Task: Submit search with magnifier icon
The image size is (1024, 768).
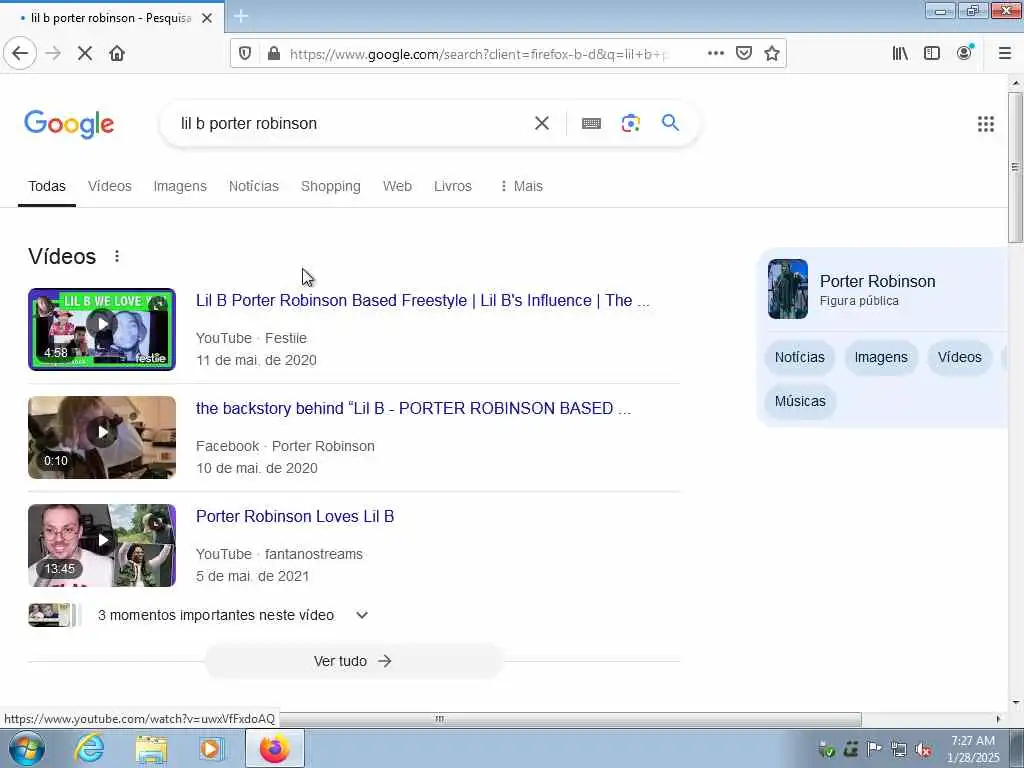Action: click(670, 123)
